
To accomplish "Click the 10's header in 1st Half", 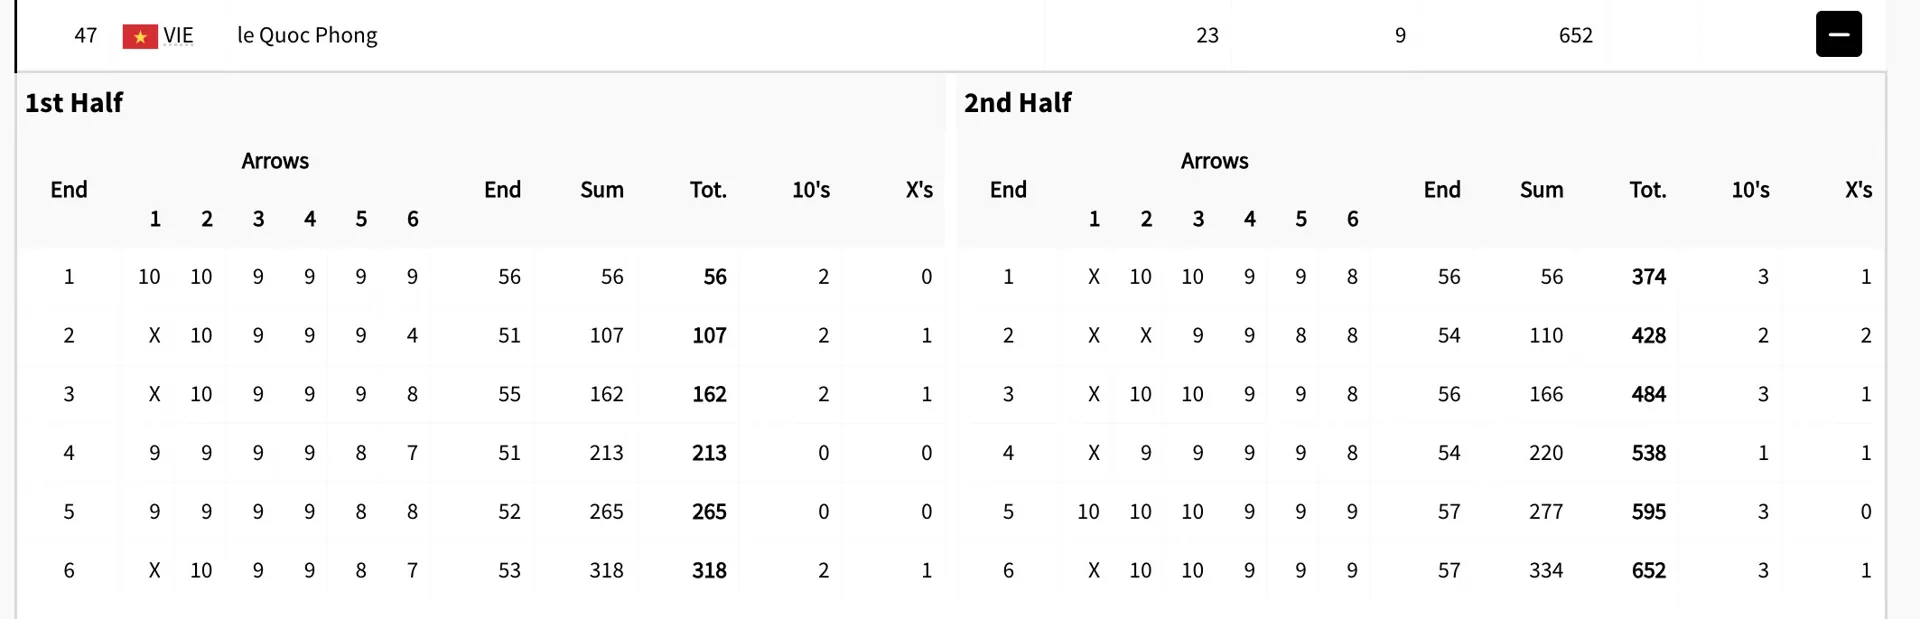I will 811,190.
